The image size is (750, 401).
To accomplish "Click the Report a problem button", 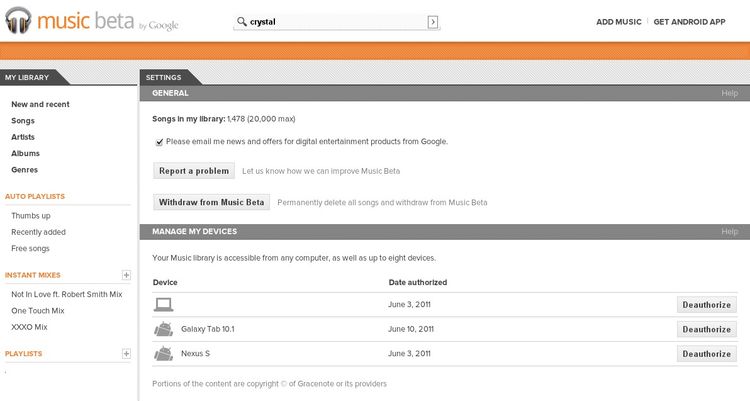I will pyautogui.click(x=194, y=171).
